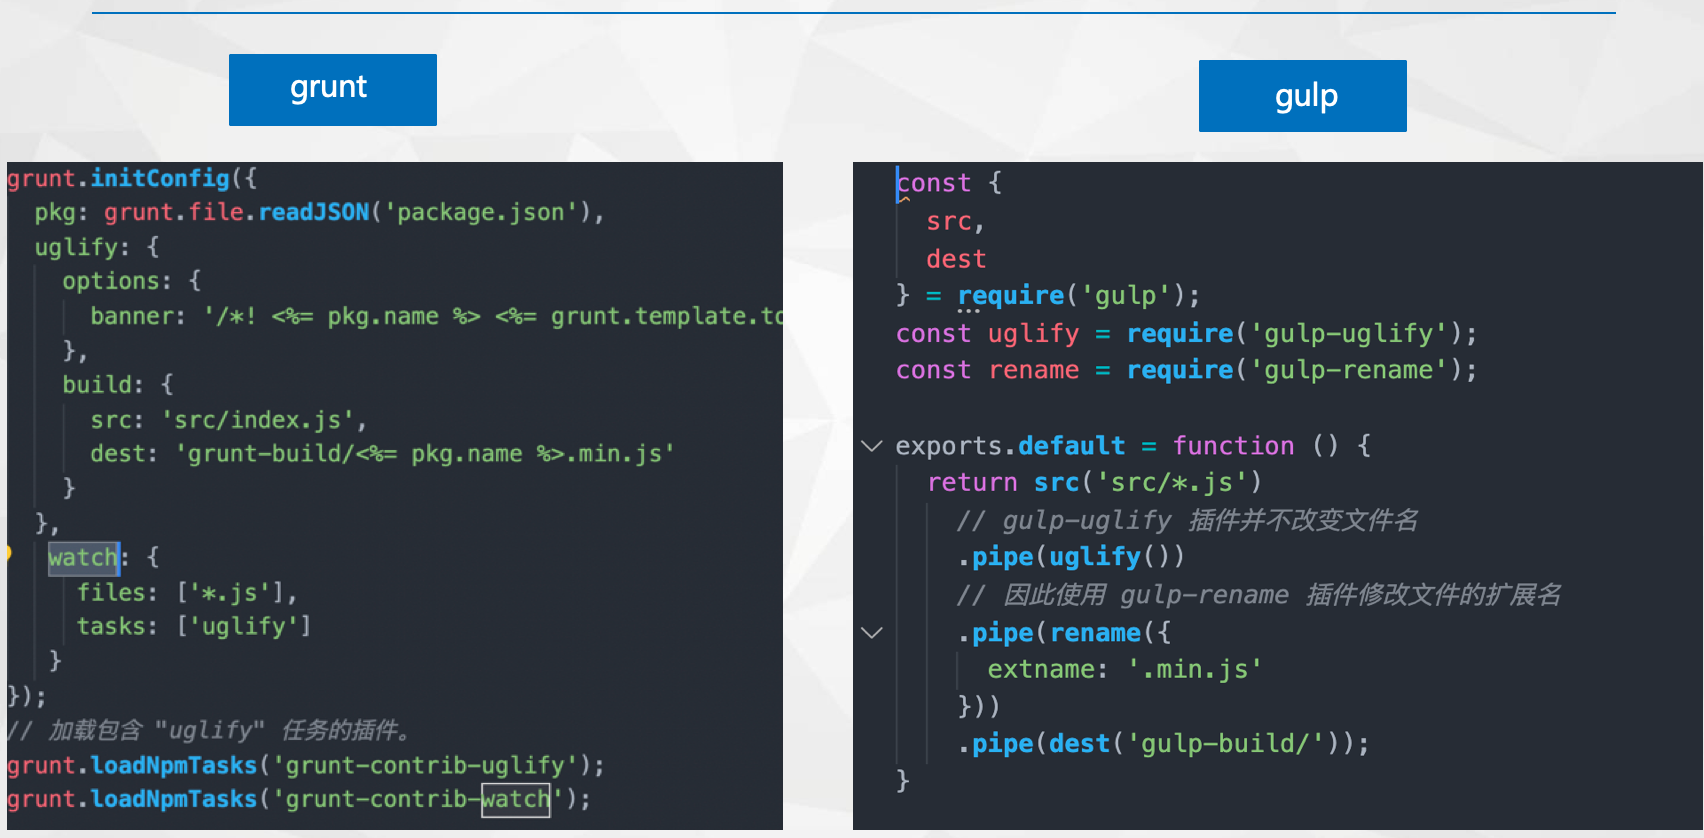Click the src, line in gulp destructuring
Screen dimensions: 1704x838
click(x=956, y=222)
